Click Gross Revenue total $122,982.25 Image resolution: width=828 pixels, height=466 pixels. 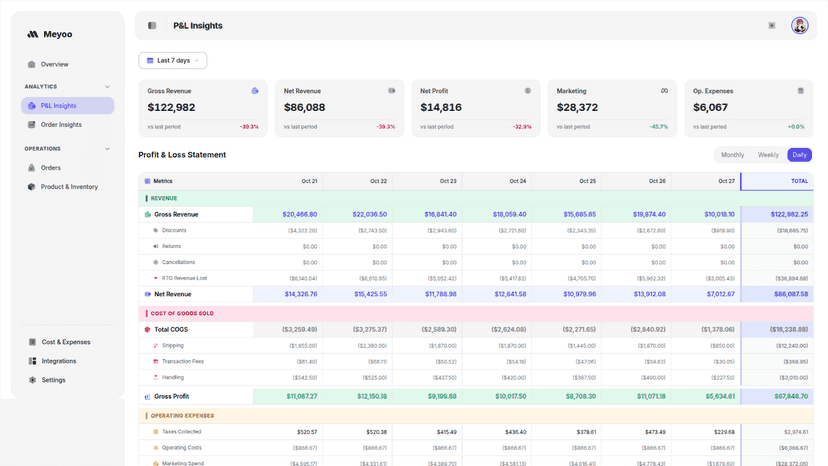click(x=789, y=215)
